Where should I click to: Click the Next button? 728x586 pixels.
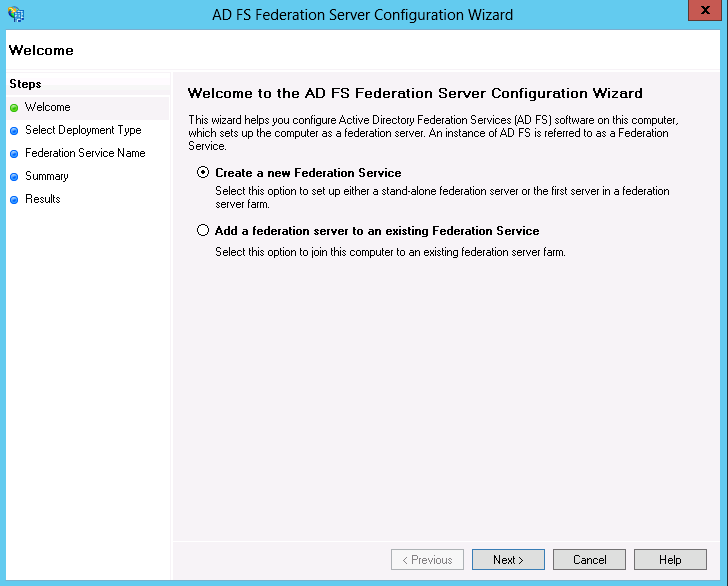click(508, 560)
